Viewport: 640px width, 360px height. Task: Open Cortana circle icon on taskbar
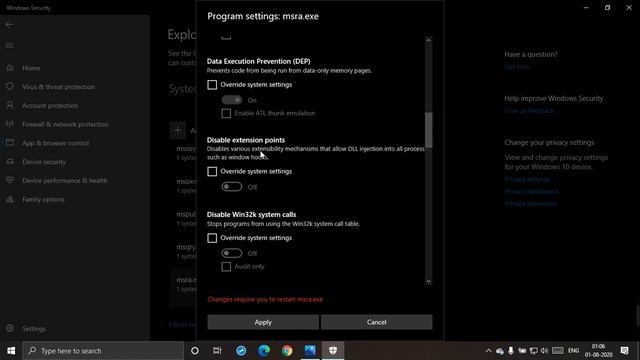pyautogui.click(x=195, y=351)
